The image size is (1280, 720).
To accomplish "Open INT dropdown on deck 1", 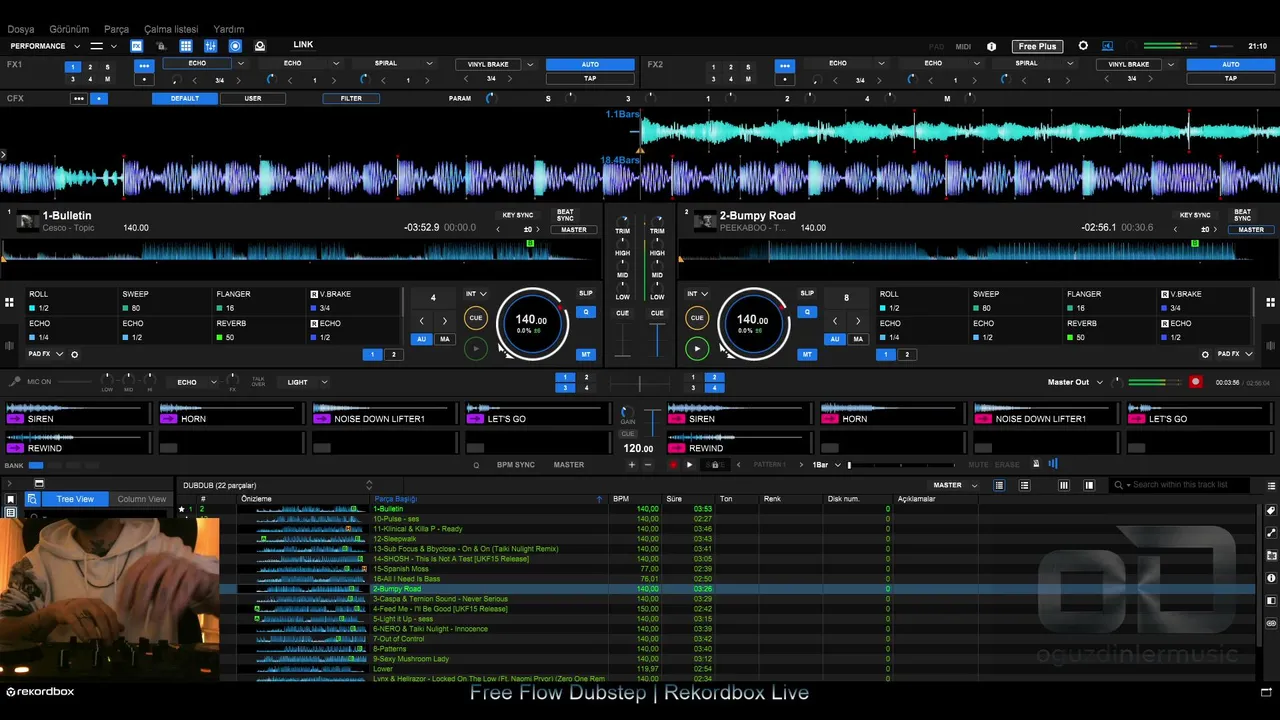I will [x=476, y=294].
